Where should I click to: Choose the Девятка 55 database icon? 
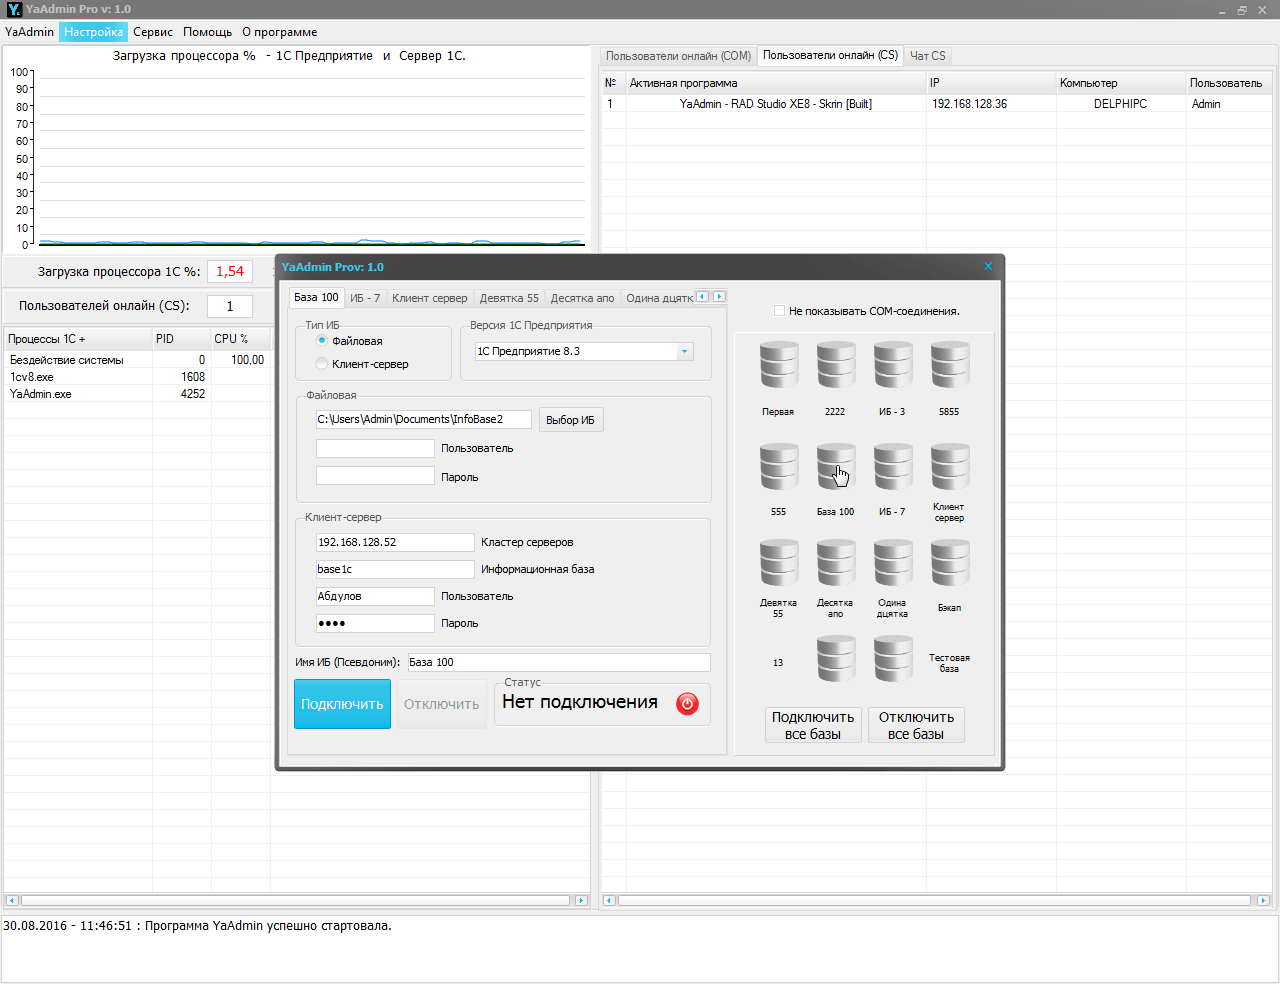(x=779, y=563)
